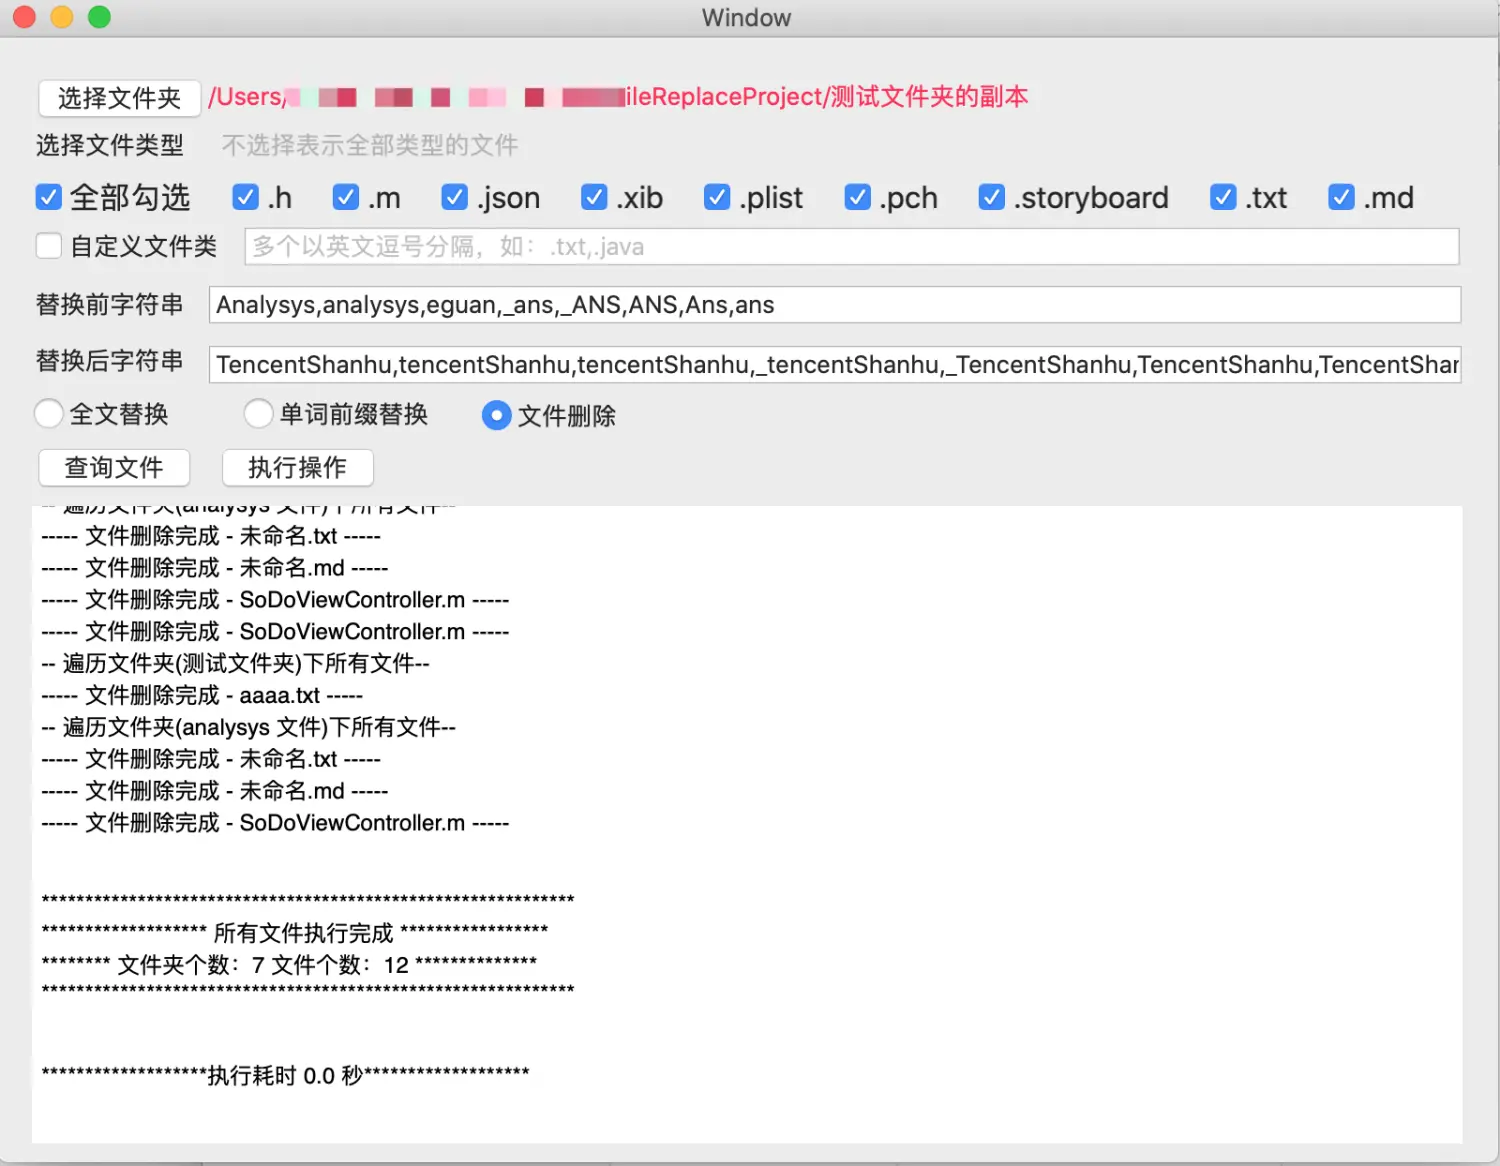Click the 选择文件夹 button
This screenshot has width=1500, height=1166.
[119, 98]
